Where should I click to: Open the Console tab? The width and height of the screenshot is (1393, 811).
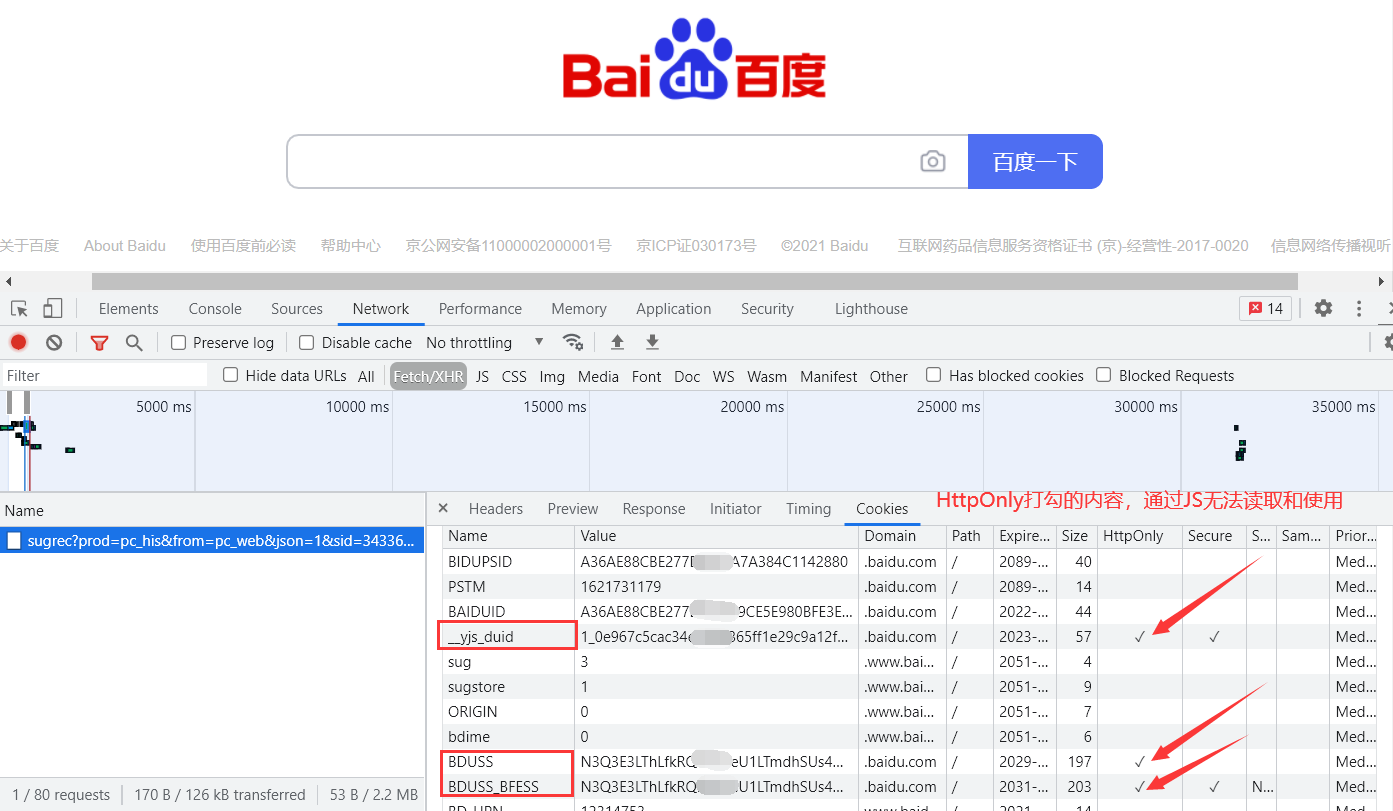(x=215, y=308)
